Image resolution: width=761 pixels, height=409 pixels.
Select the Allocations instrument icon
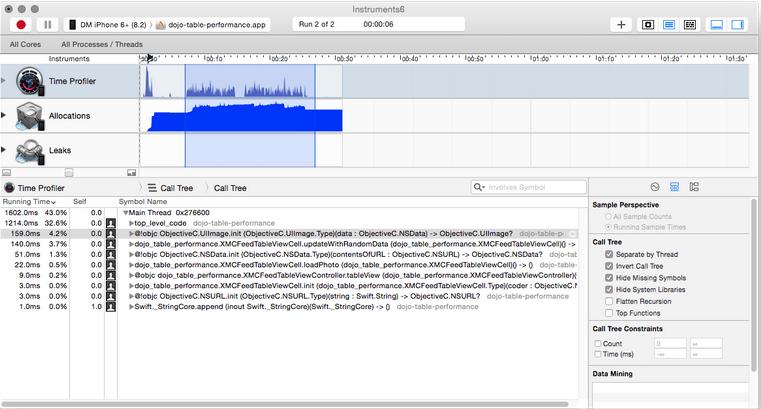[x=30, y=116]
